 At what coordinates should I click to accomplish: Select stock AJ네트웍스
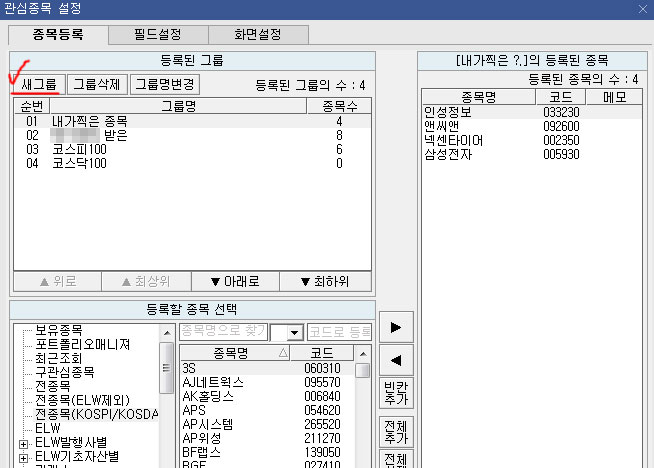tap(267, 382)
